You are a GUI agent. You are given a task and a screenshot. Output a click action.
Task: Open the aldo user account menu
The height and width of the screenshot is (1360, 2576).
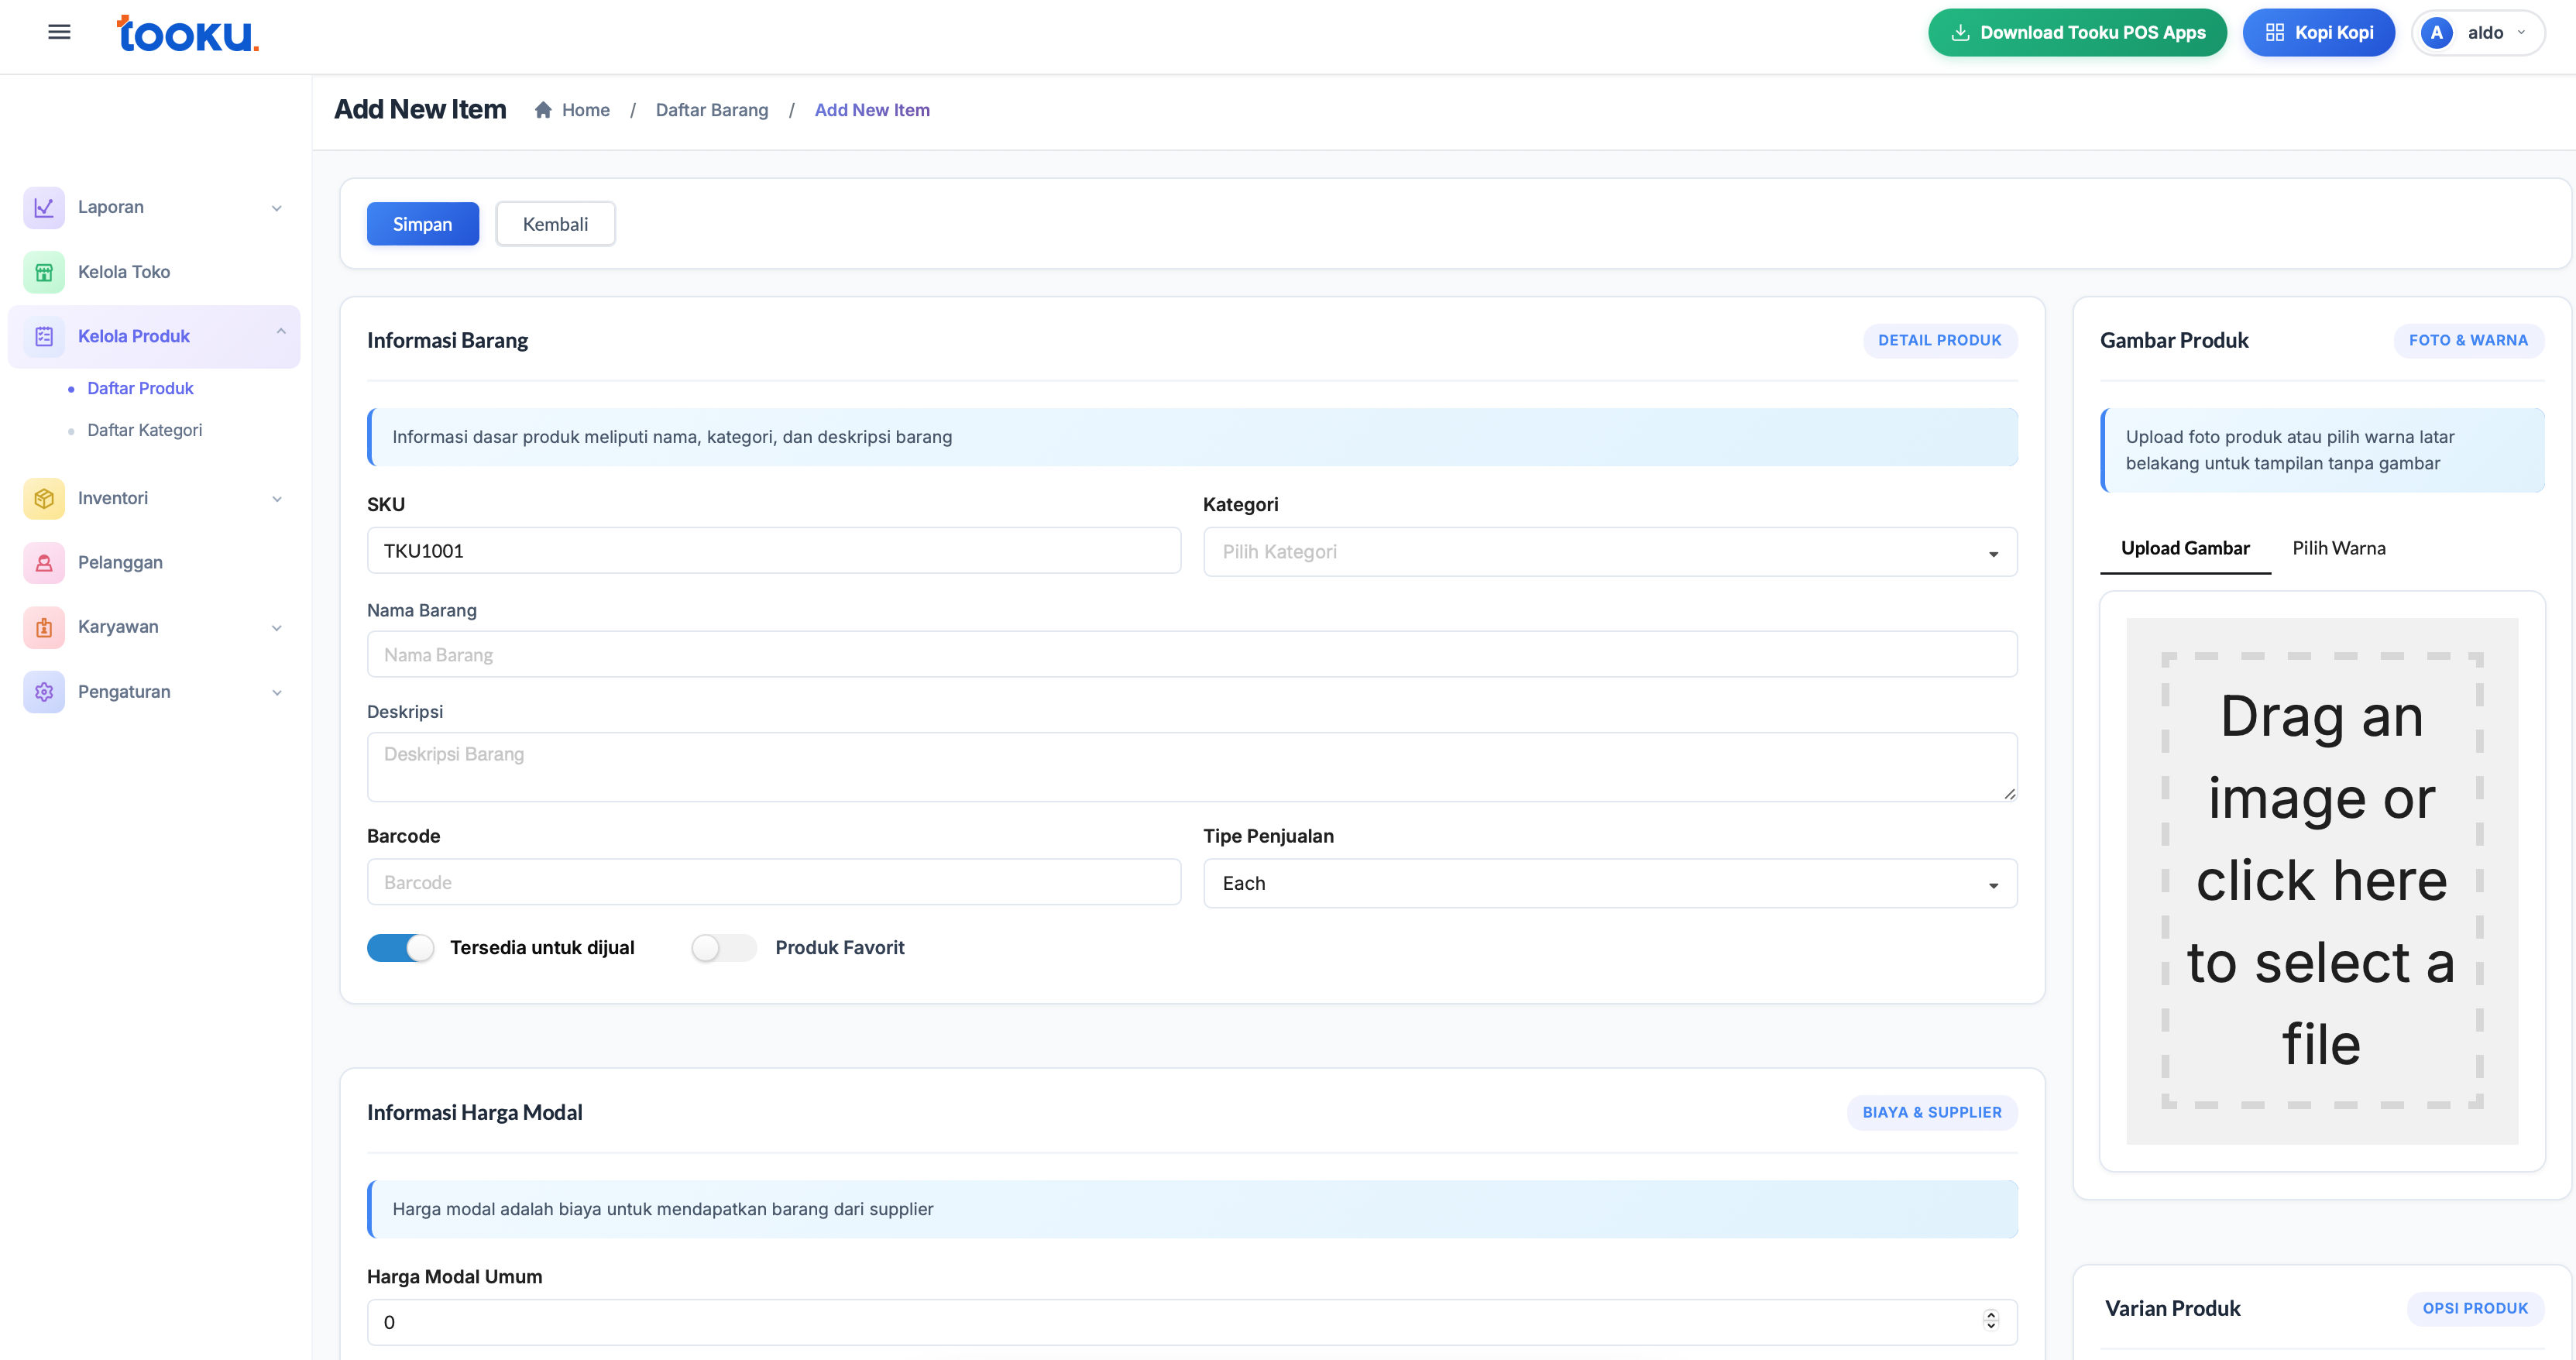(x=2477, y=32)
